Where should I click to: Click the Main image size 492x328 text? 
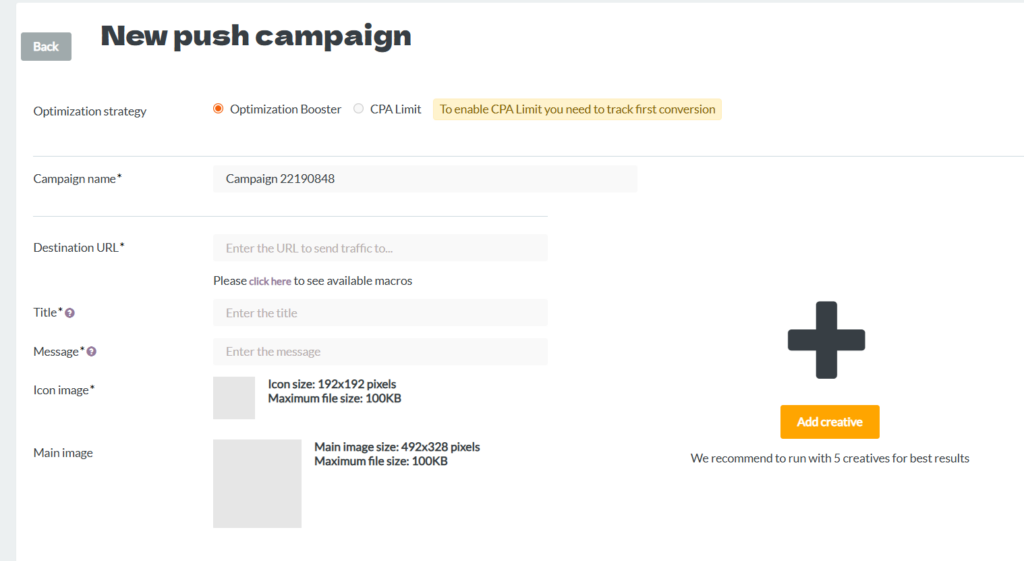click(397, 447)
